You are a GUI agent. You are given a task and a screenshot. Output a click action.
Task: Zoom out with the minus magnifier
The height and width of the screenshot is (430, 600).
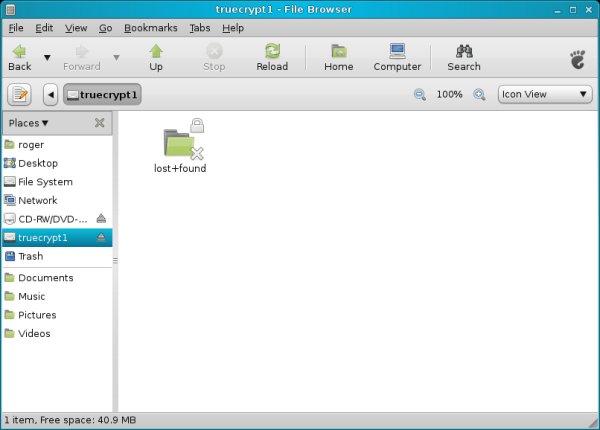coord(420,94)
